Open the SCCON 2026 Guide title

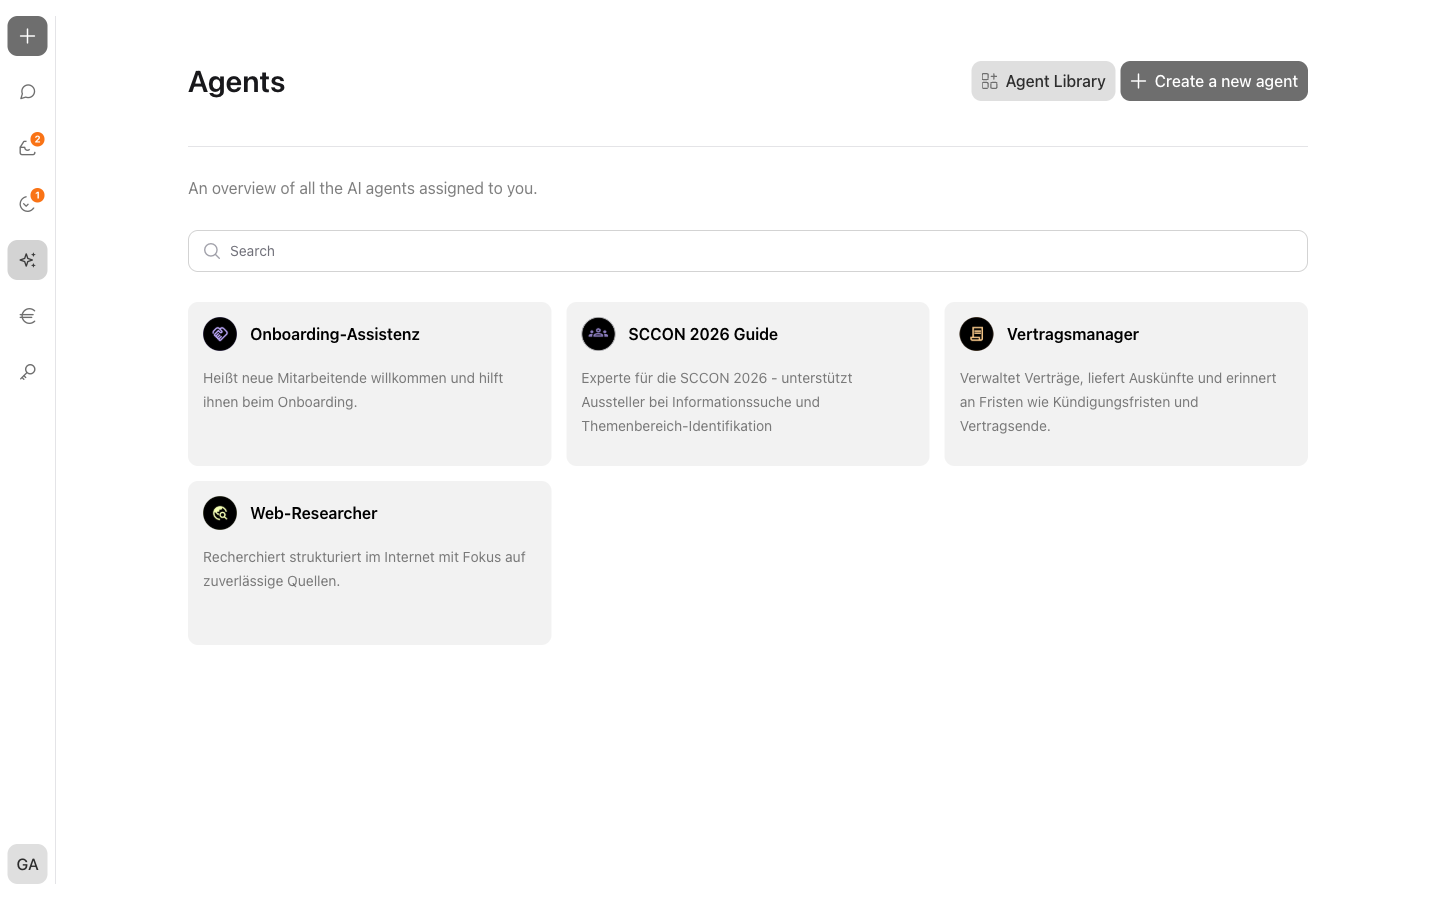[703, 334]
